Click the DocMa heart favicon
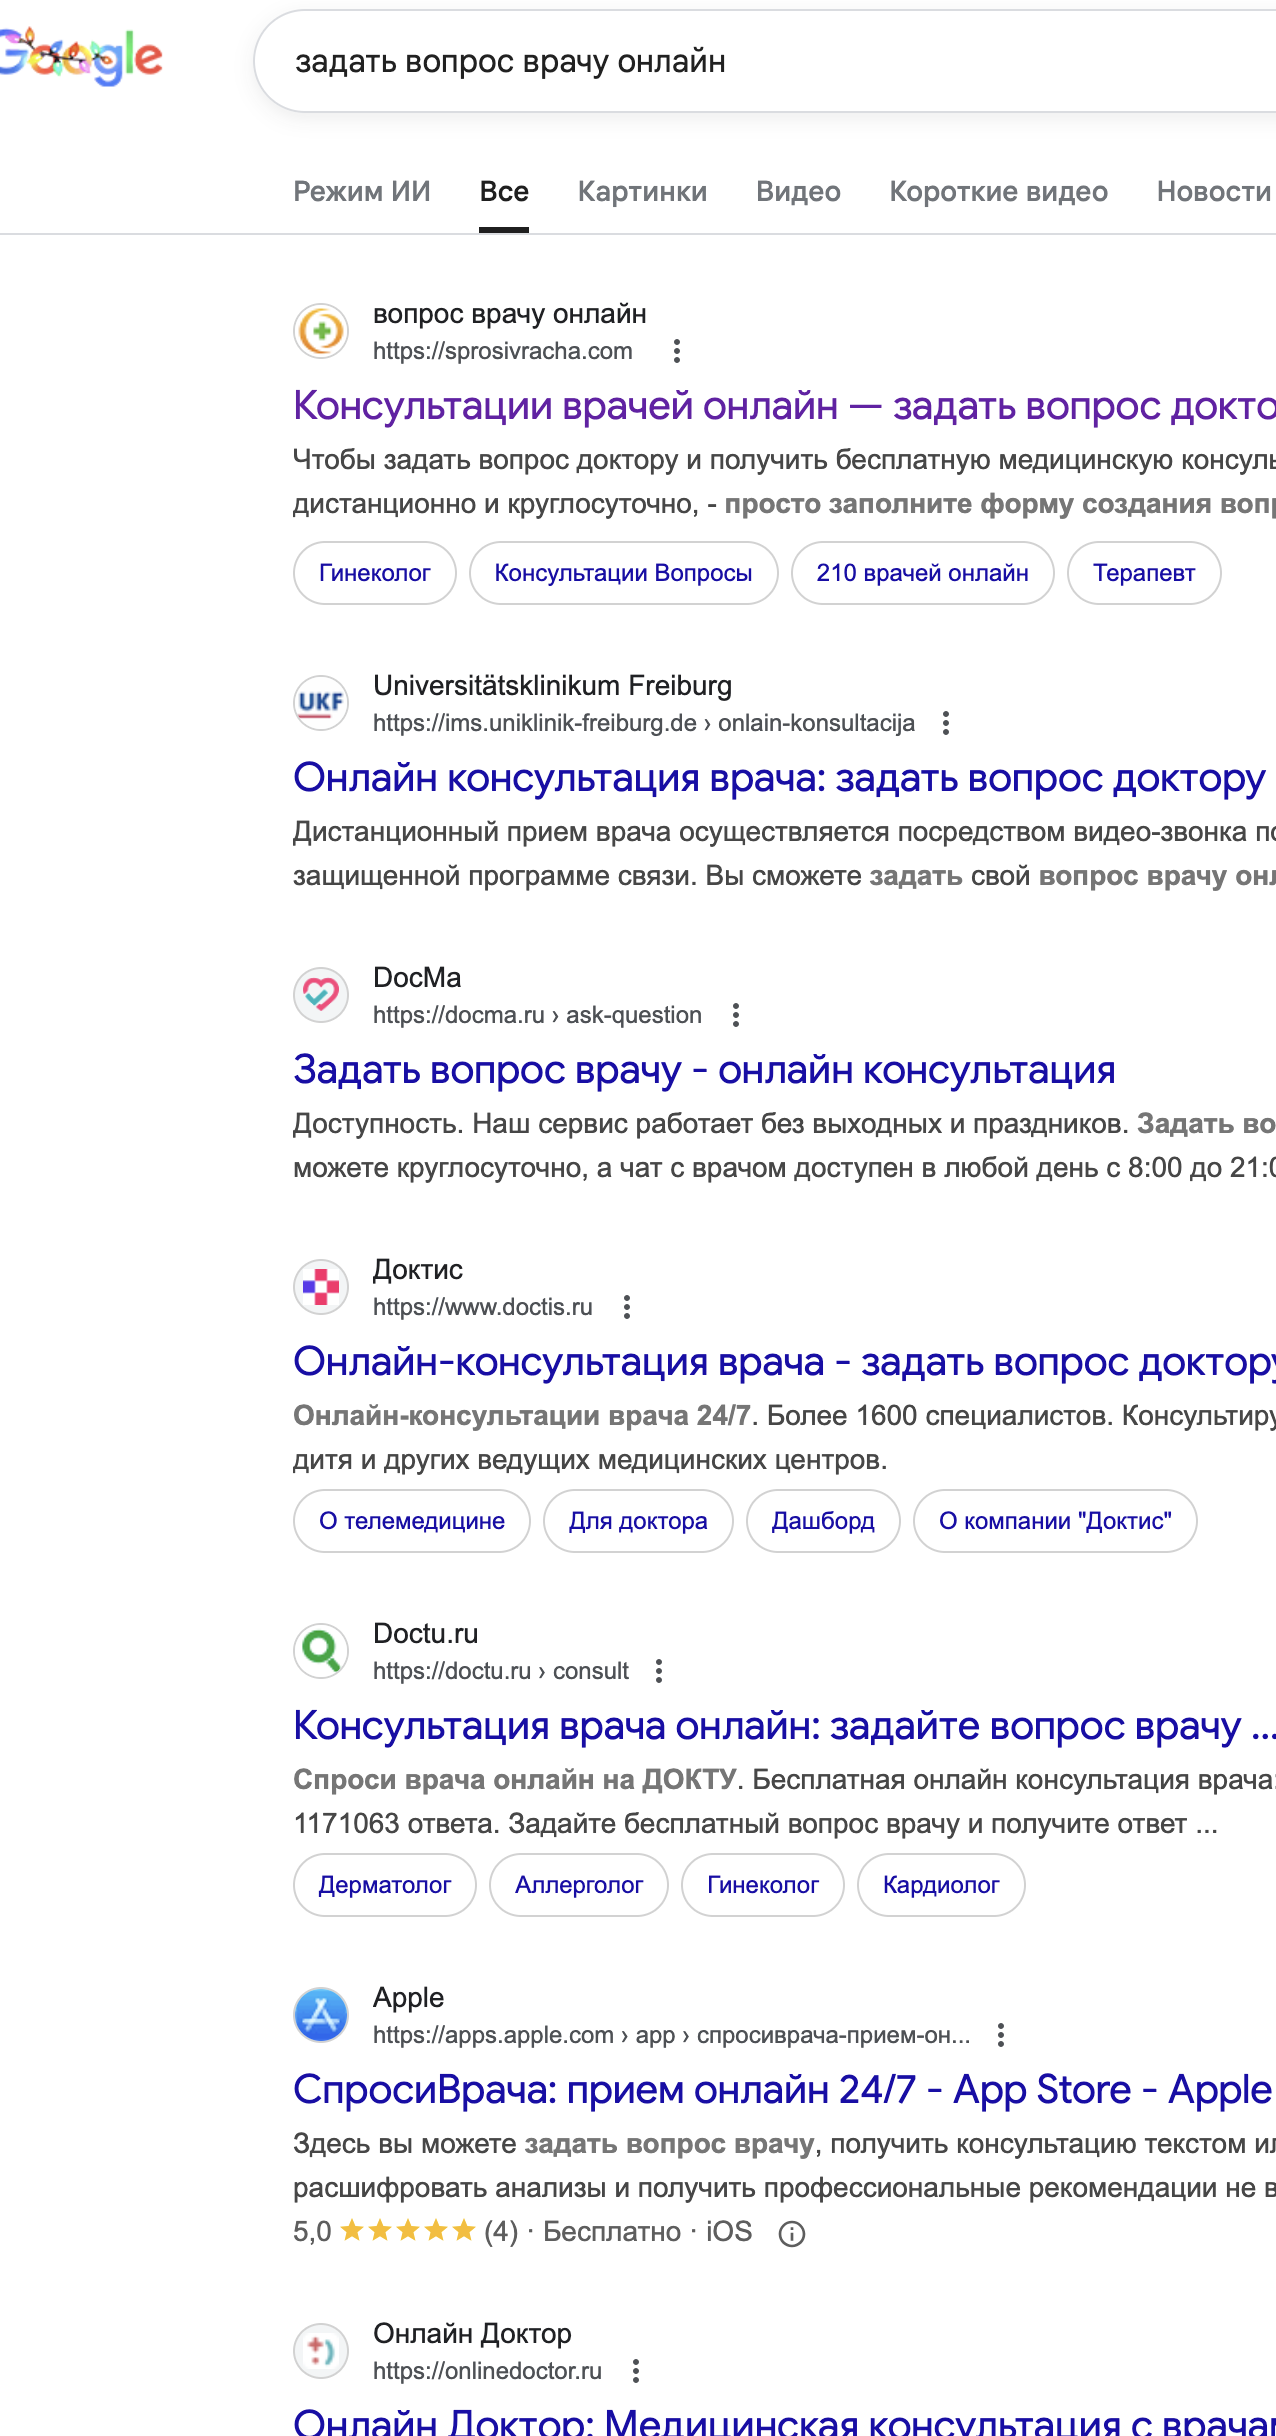Screen dimensions: 1276x2436 tap(321, 995)
